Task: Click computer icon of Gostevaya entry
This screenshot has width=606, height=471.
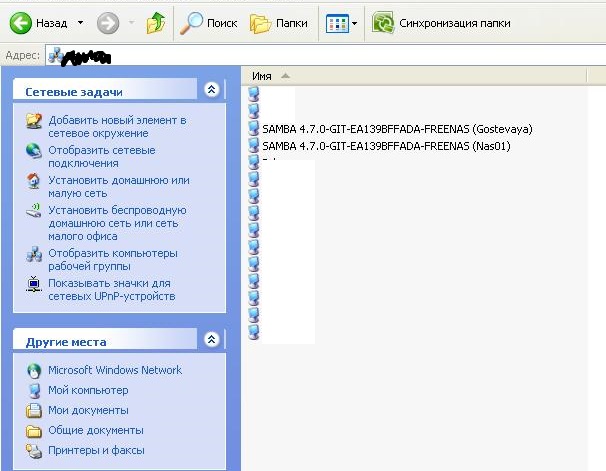Action: [x=254, y=128]
